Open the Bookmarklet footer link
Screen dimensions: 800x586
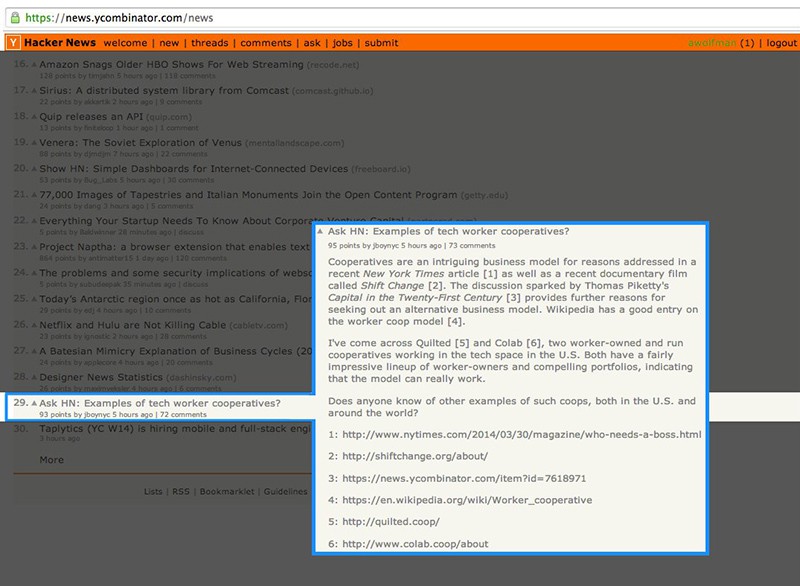[227, 492]
